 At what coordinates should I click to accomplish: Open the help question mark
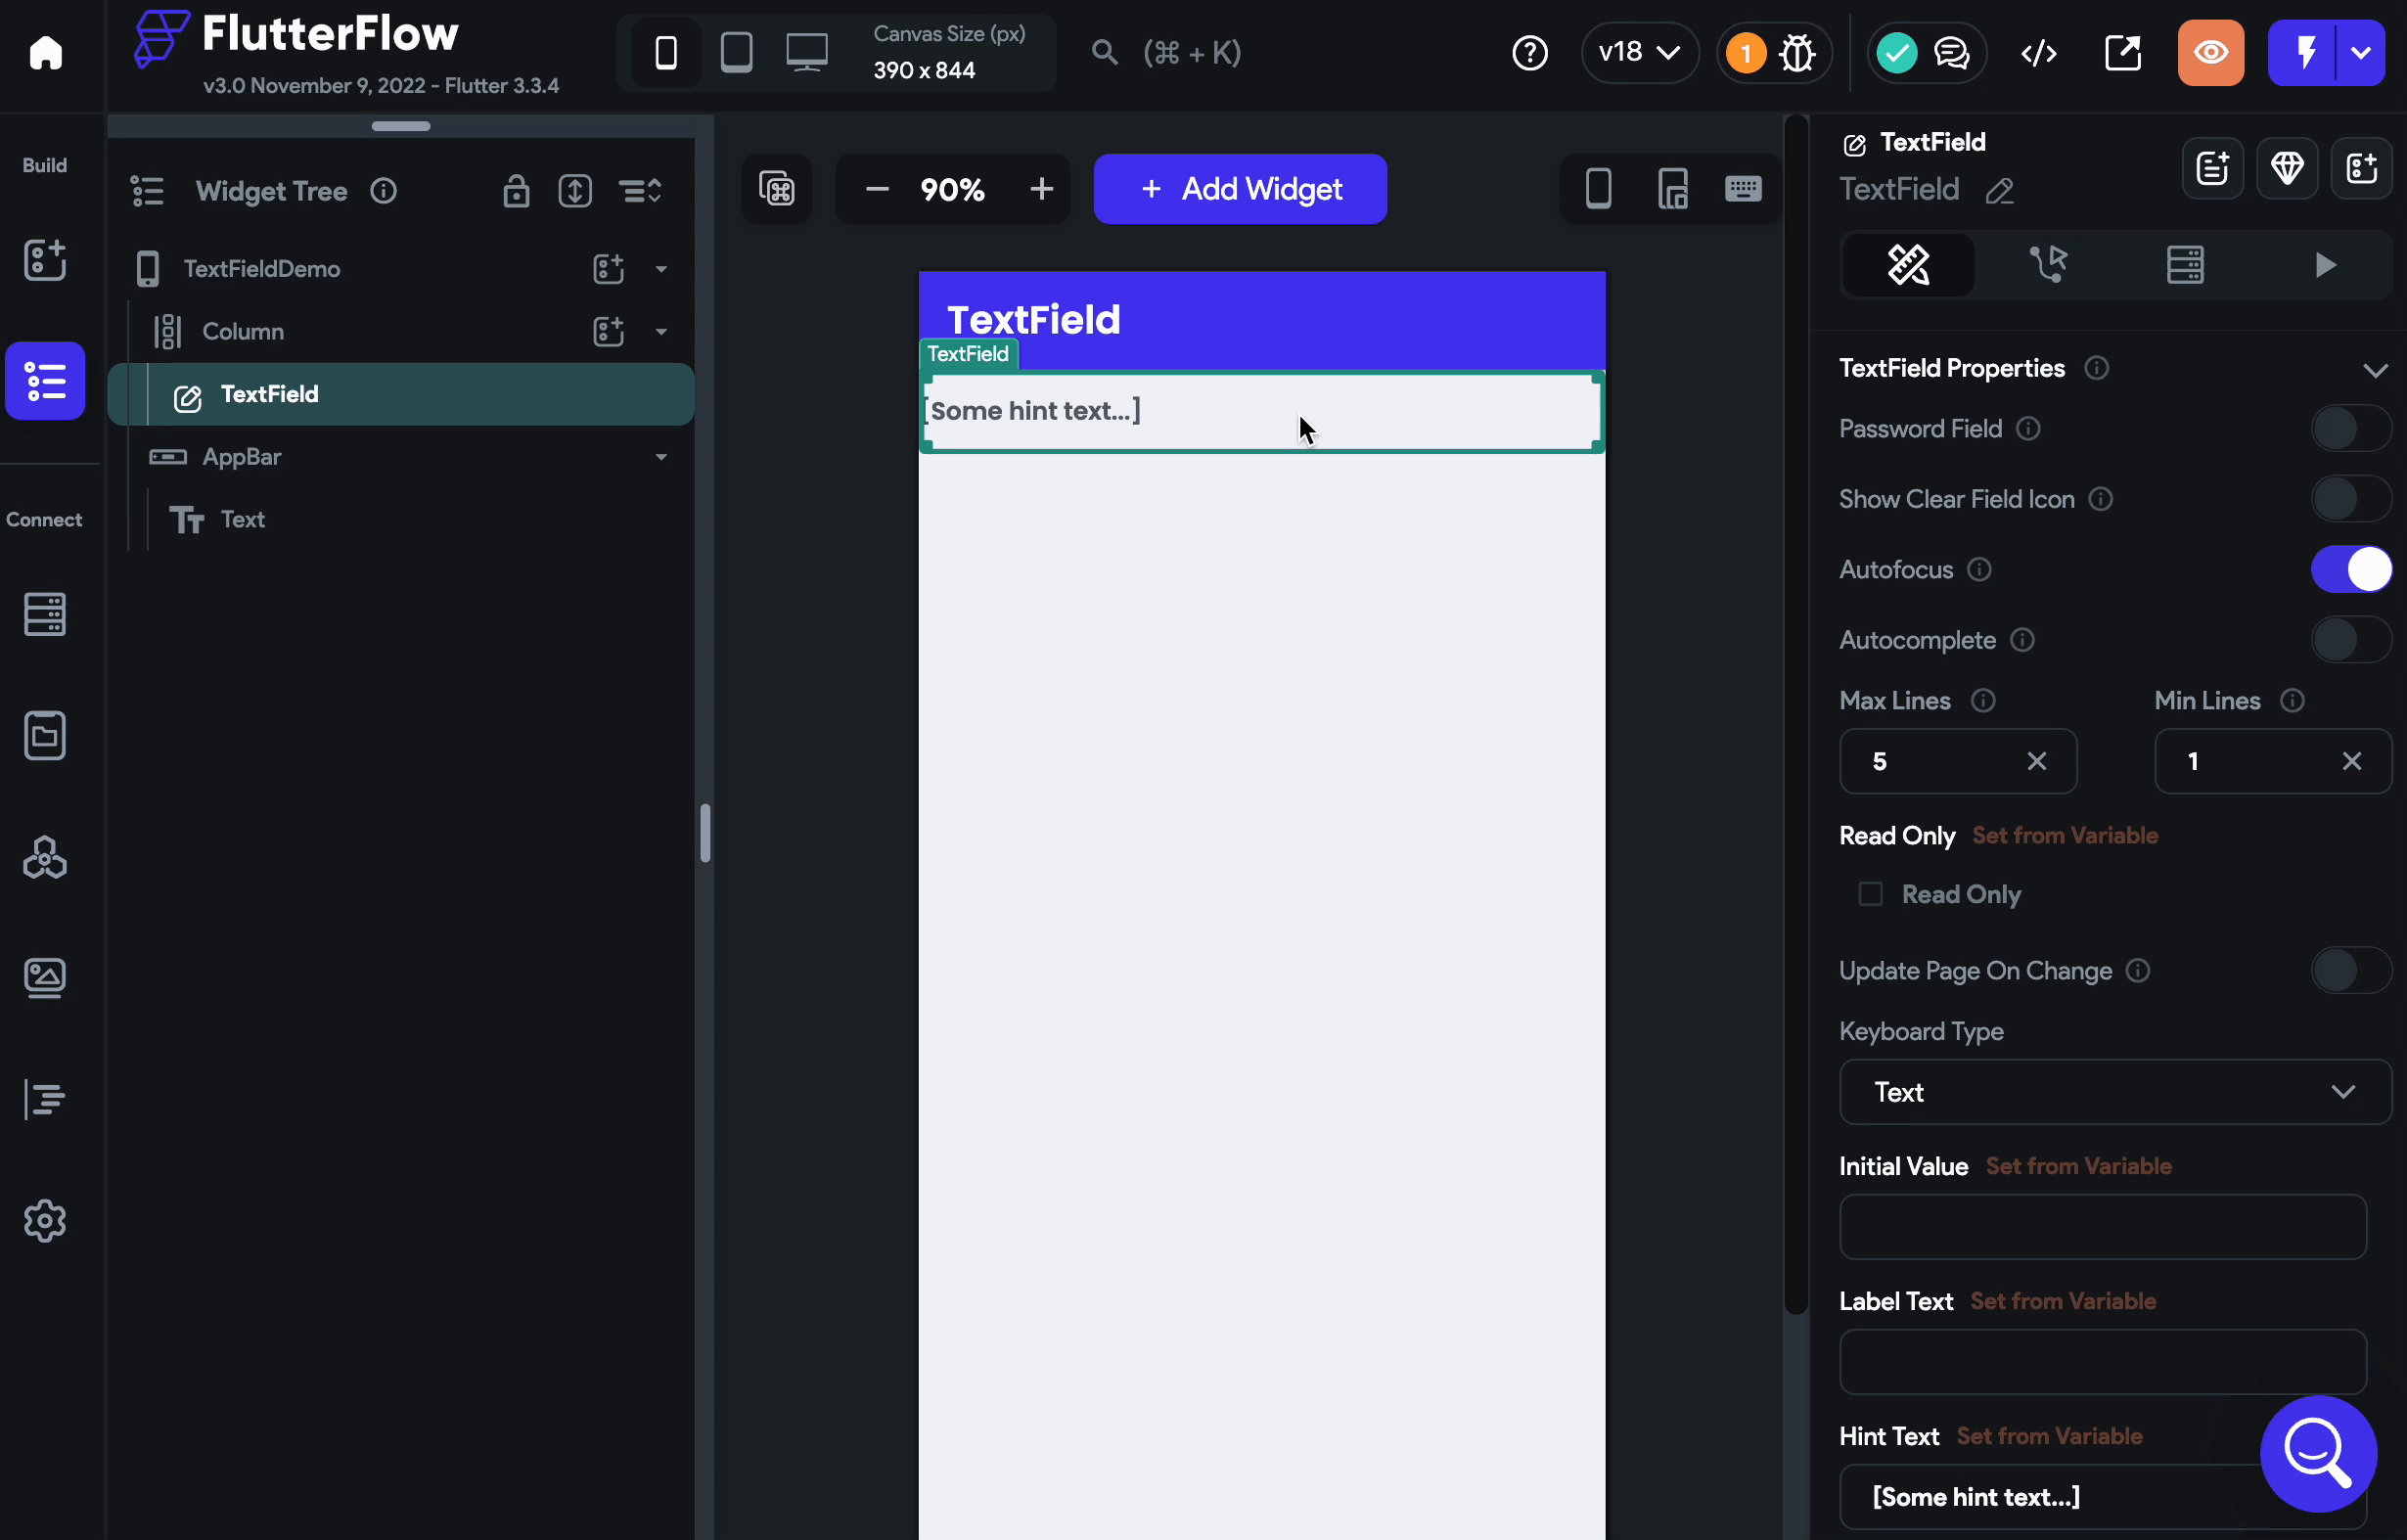coord(1530,53)
